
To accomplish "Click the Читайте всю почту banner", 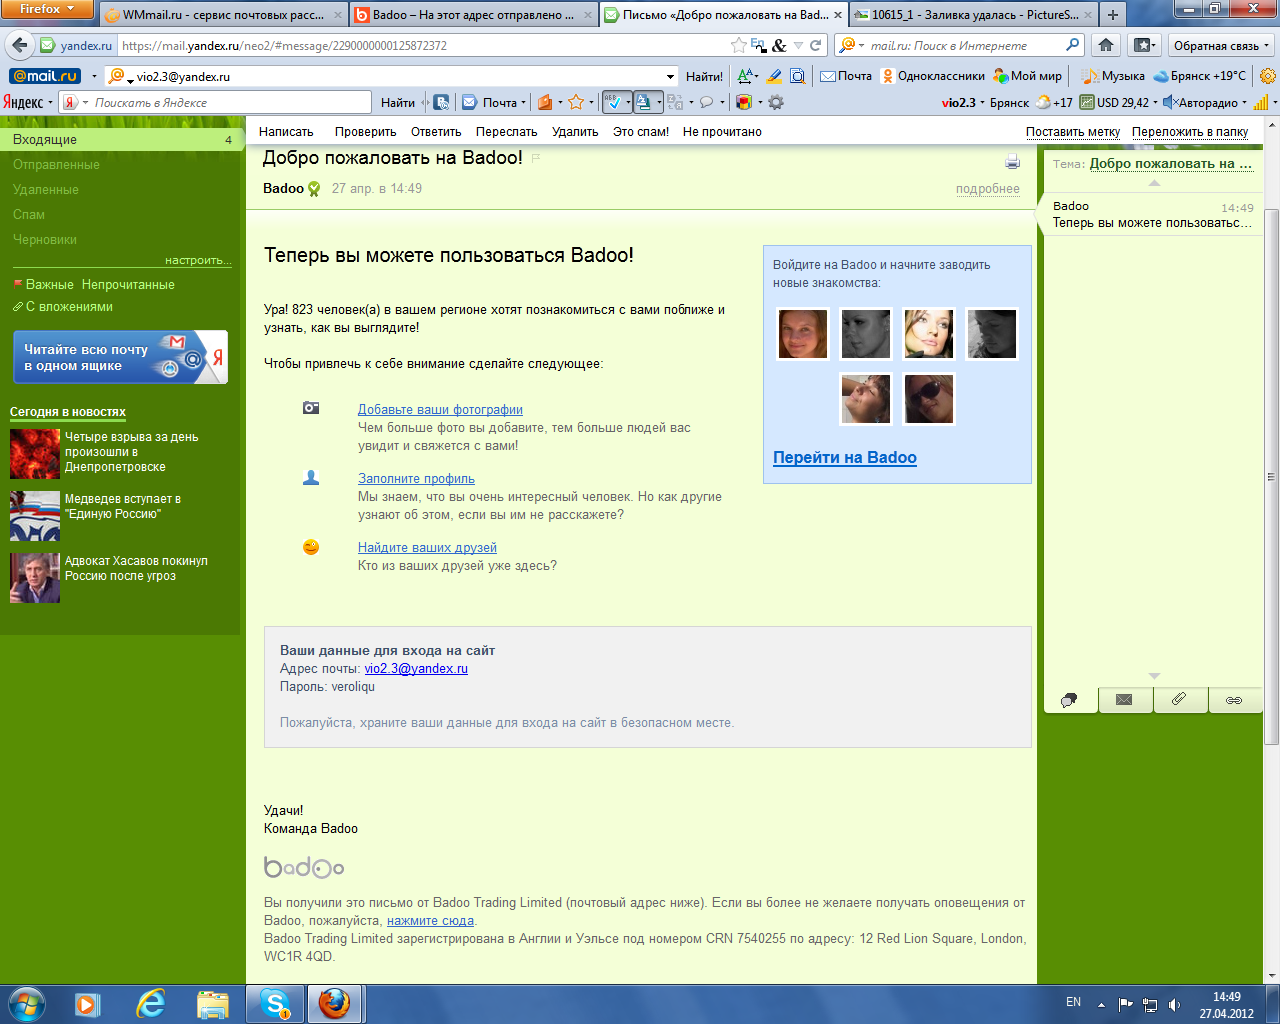I will pyautogui.click(x=120, y=357).
